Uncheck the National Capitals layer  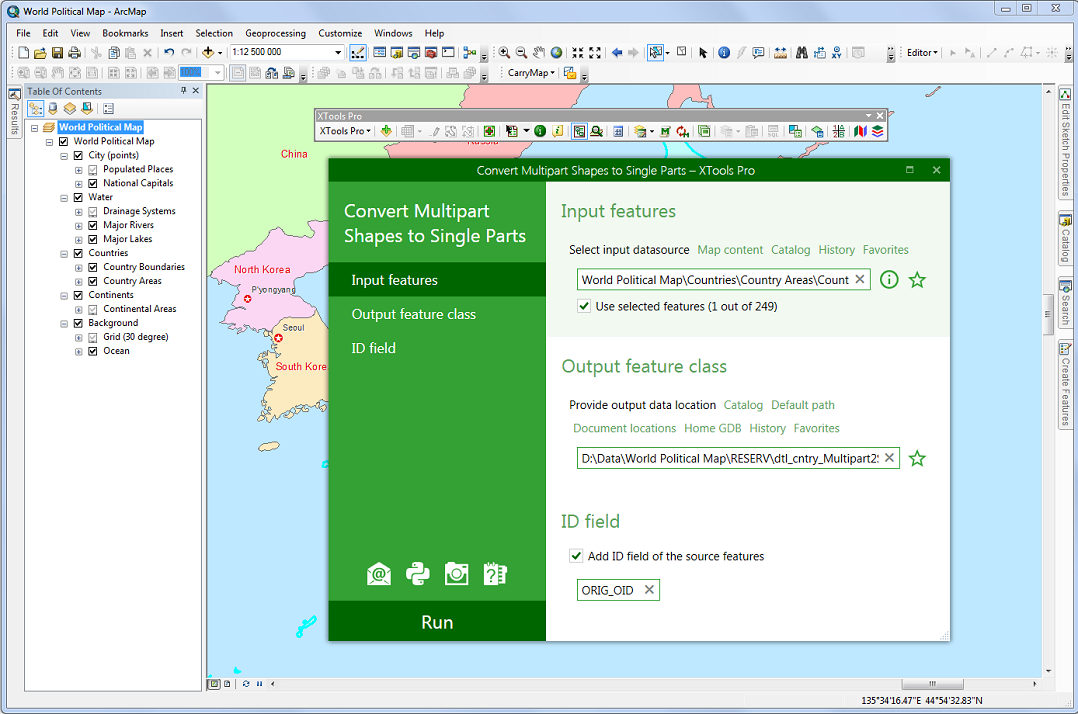pyautogui.click(x=93, y=183)
